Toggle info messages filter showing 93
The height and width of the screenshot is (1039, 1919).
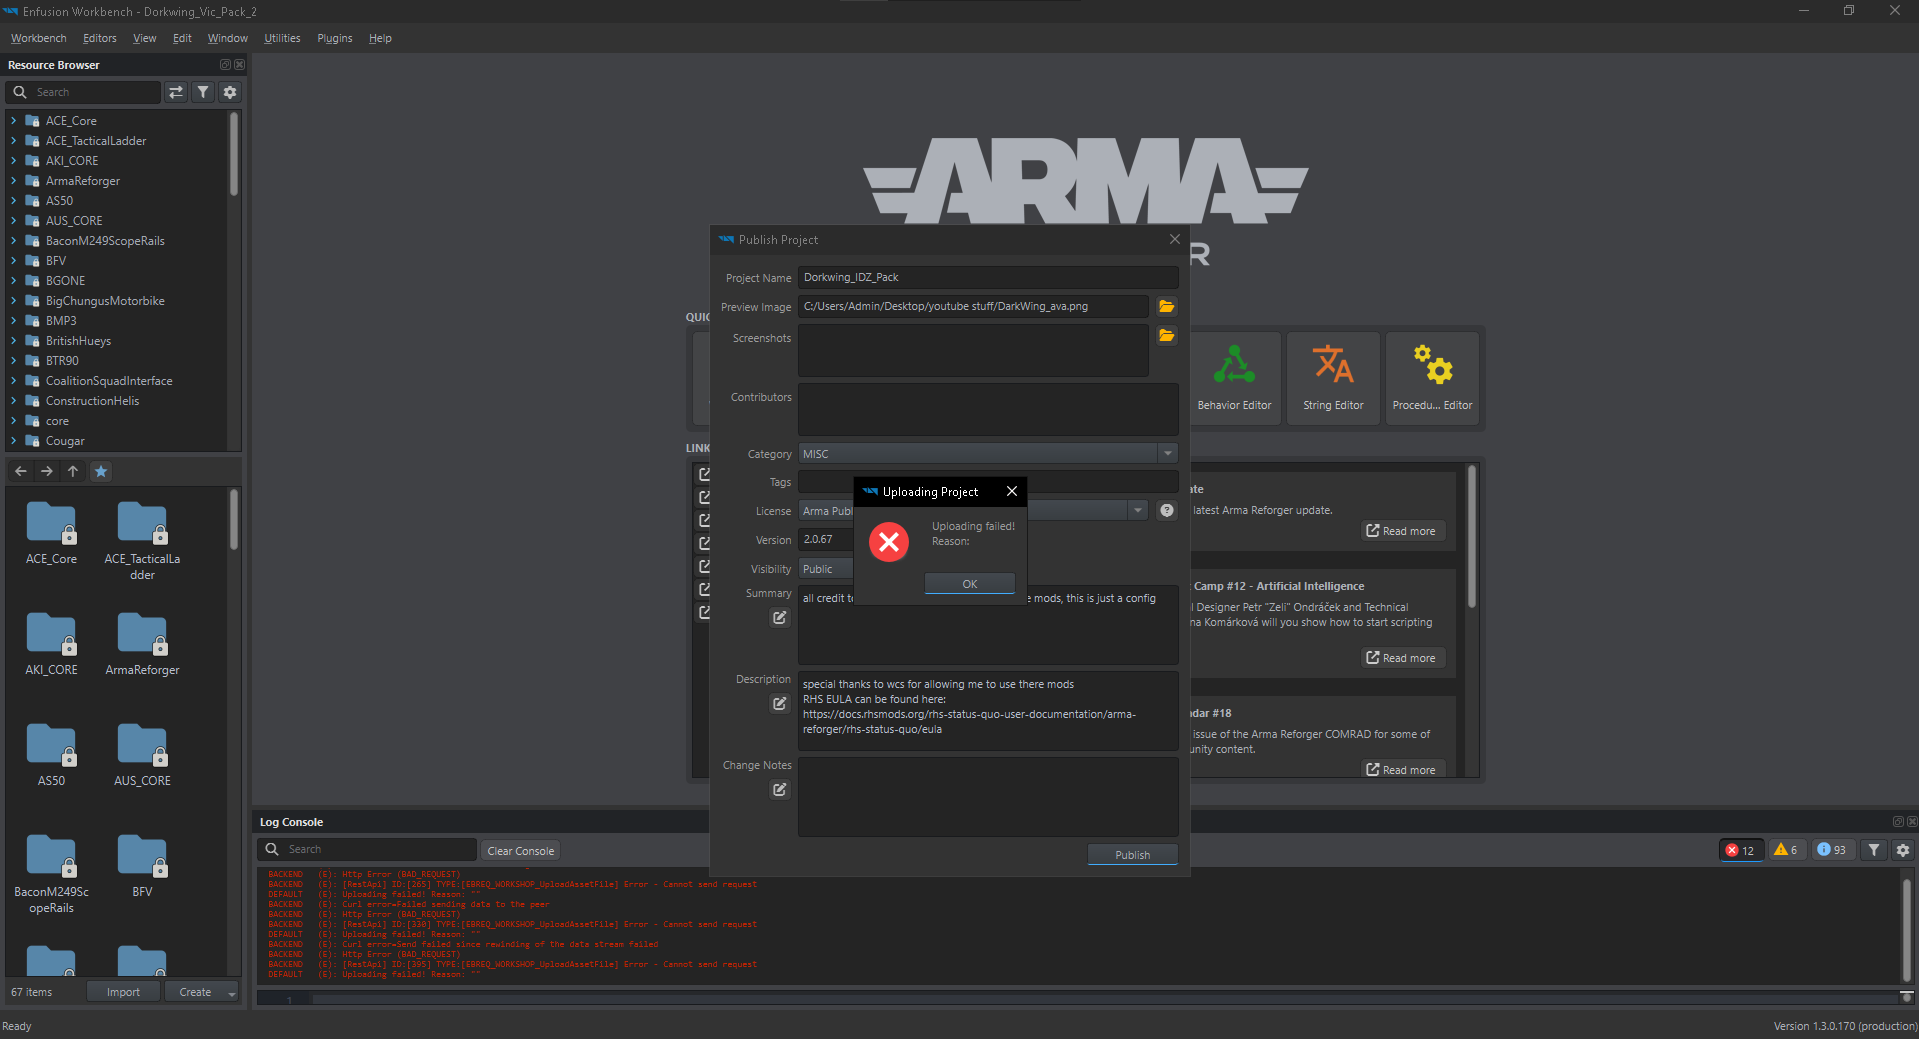tap(1832, 850)
